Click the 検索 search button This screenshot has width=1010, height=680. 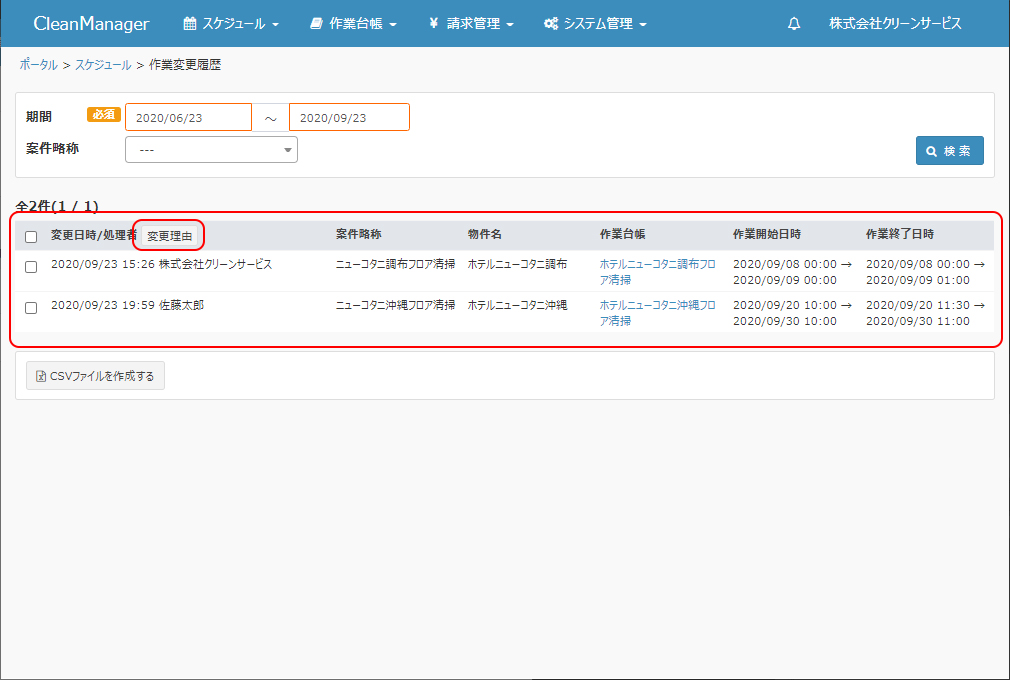(x=949, y=151)
